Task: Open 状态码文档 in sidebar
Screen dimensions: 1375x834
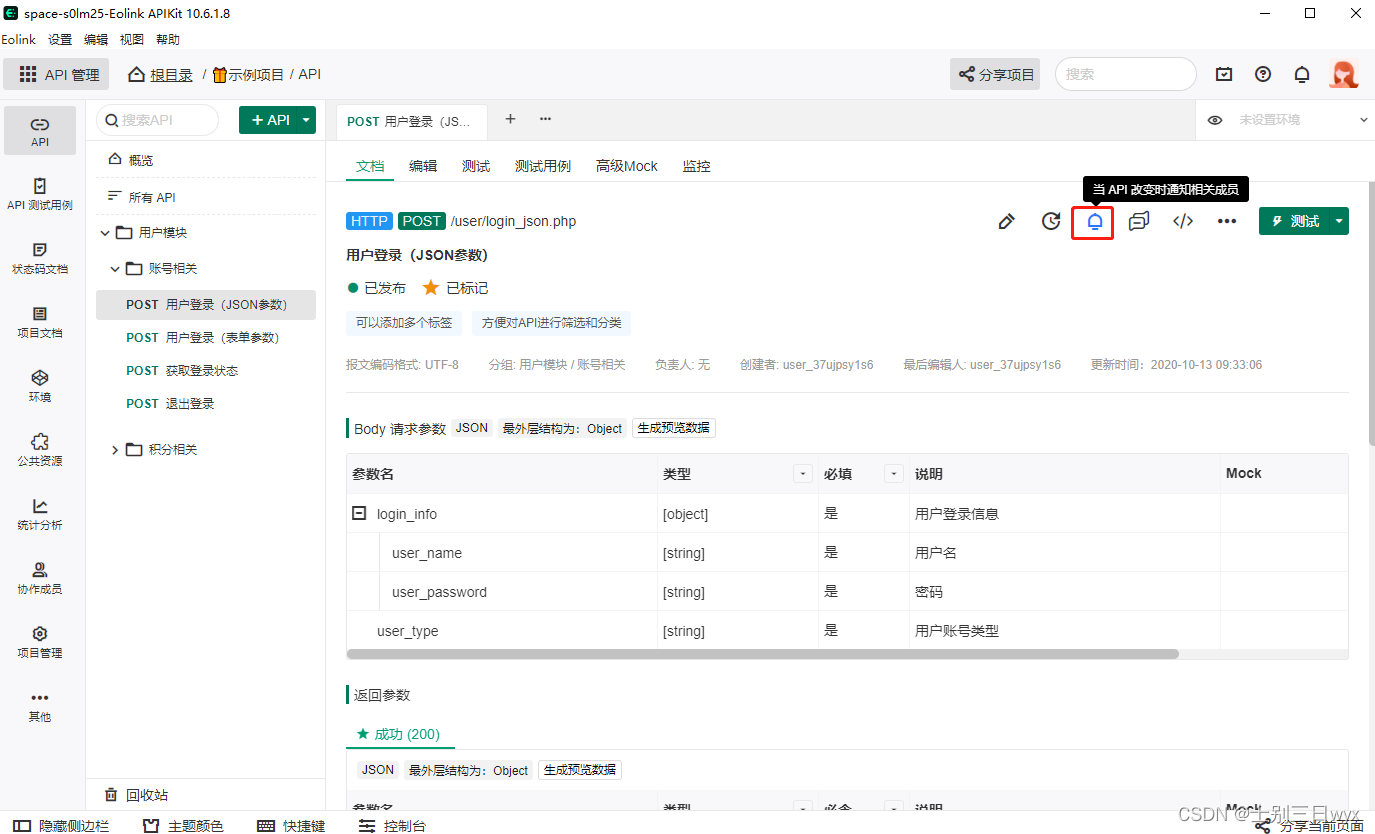Action: (x=40, y=258)
